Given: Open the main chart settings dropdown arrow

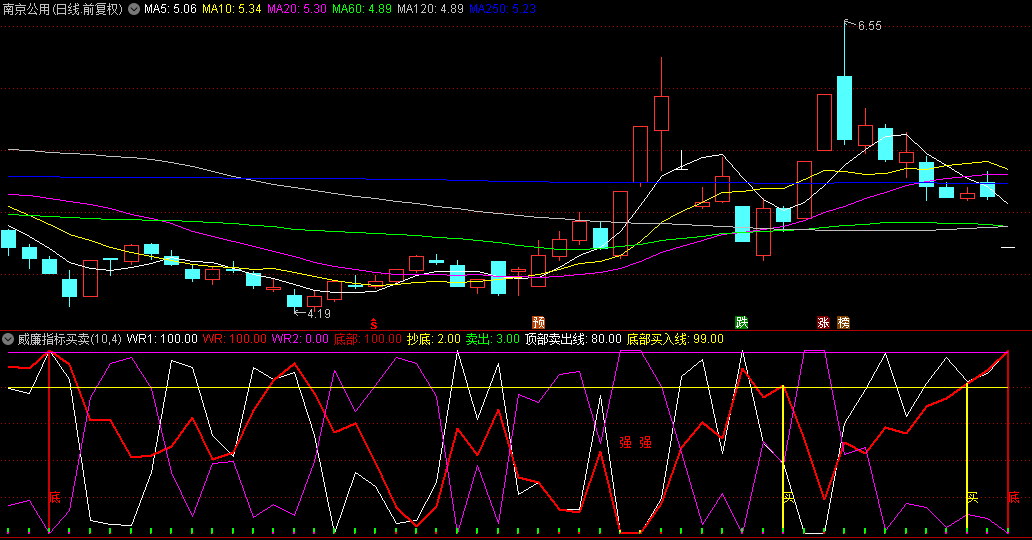Looking at the screenshot, I should [134, 9].
